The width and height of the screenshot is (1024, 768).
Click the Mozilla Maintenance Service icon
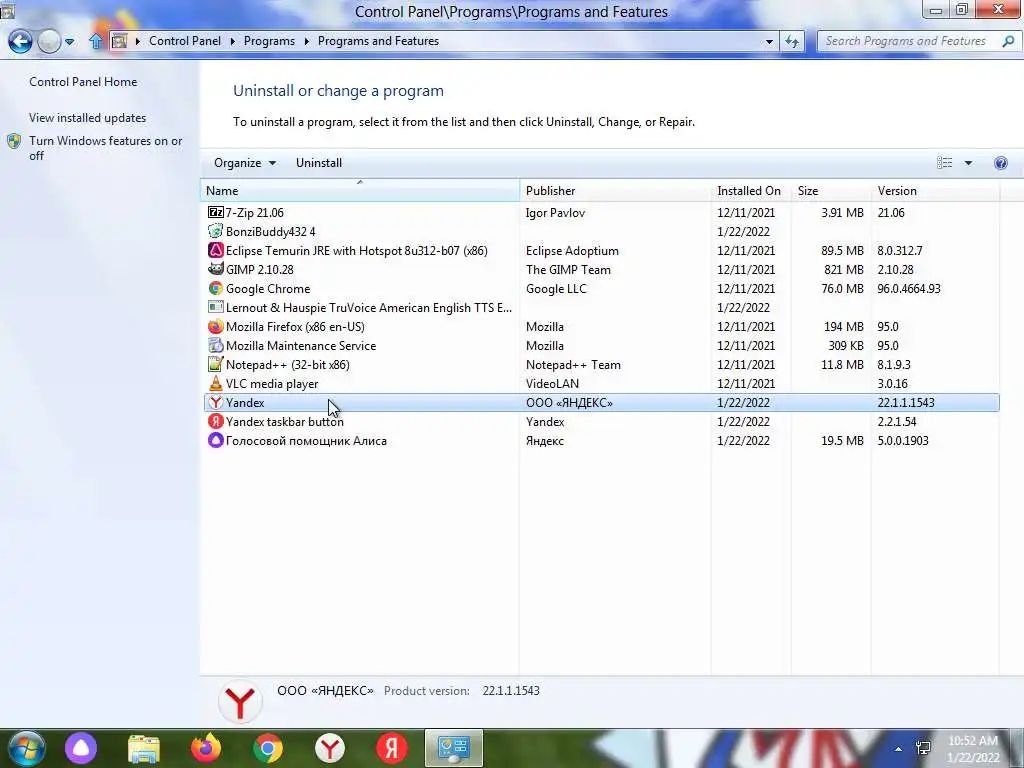[216, 345]
